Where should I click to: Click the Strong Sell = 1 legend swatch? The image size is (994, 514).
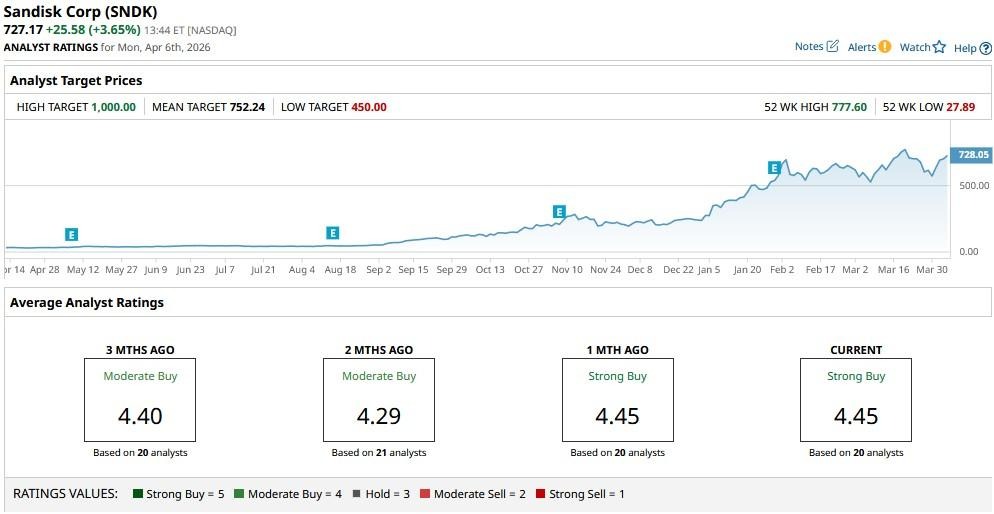point(540,494)
